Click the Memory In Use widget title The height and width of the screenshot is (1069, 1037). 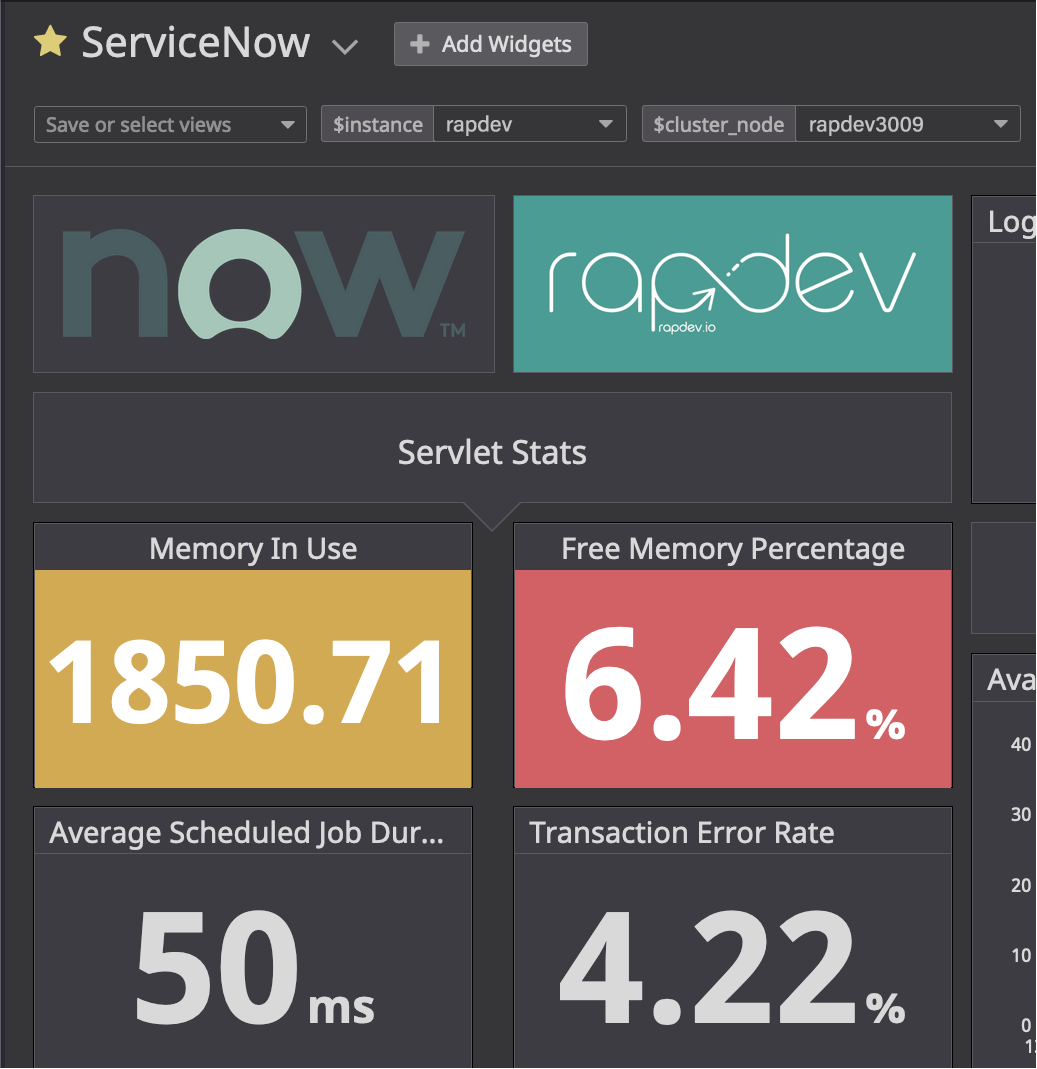point(253,549)
